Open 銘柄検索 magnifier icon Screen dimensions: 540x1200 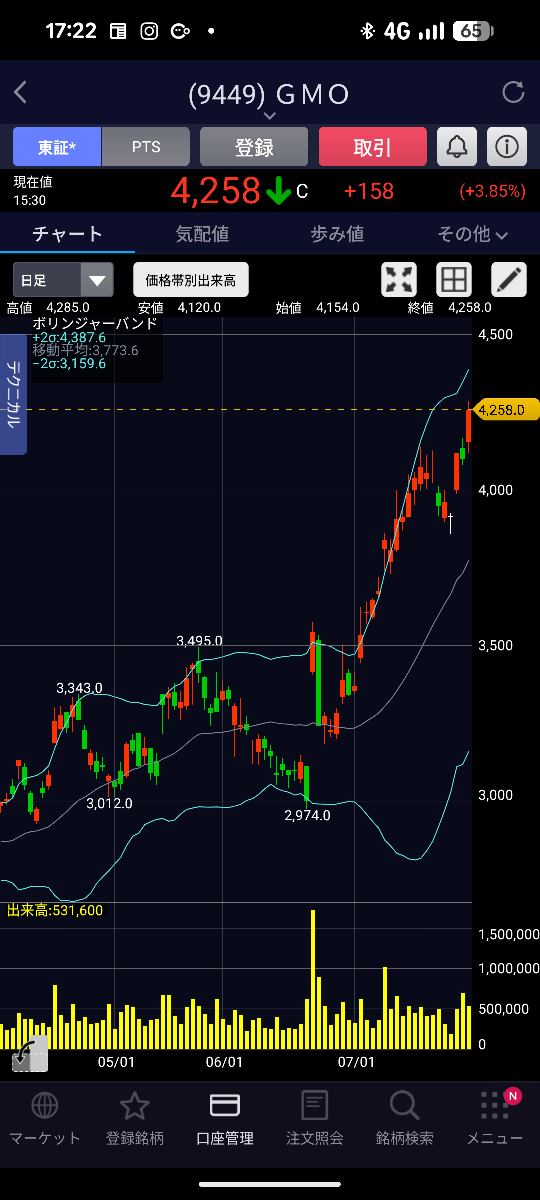tap(404, 1105)
